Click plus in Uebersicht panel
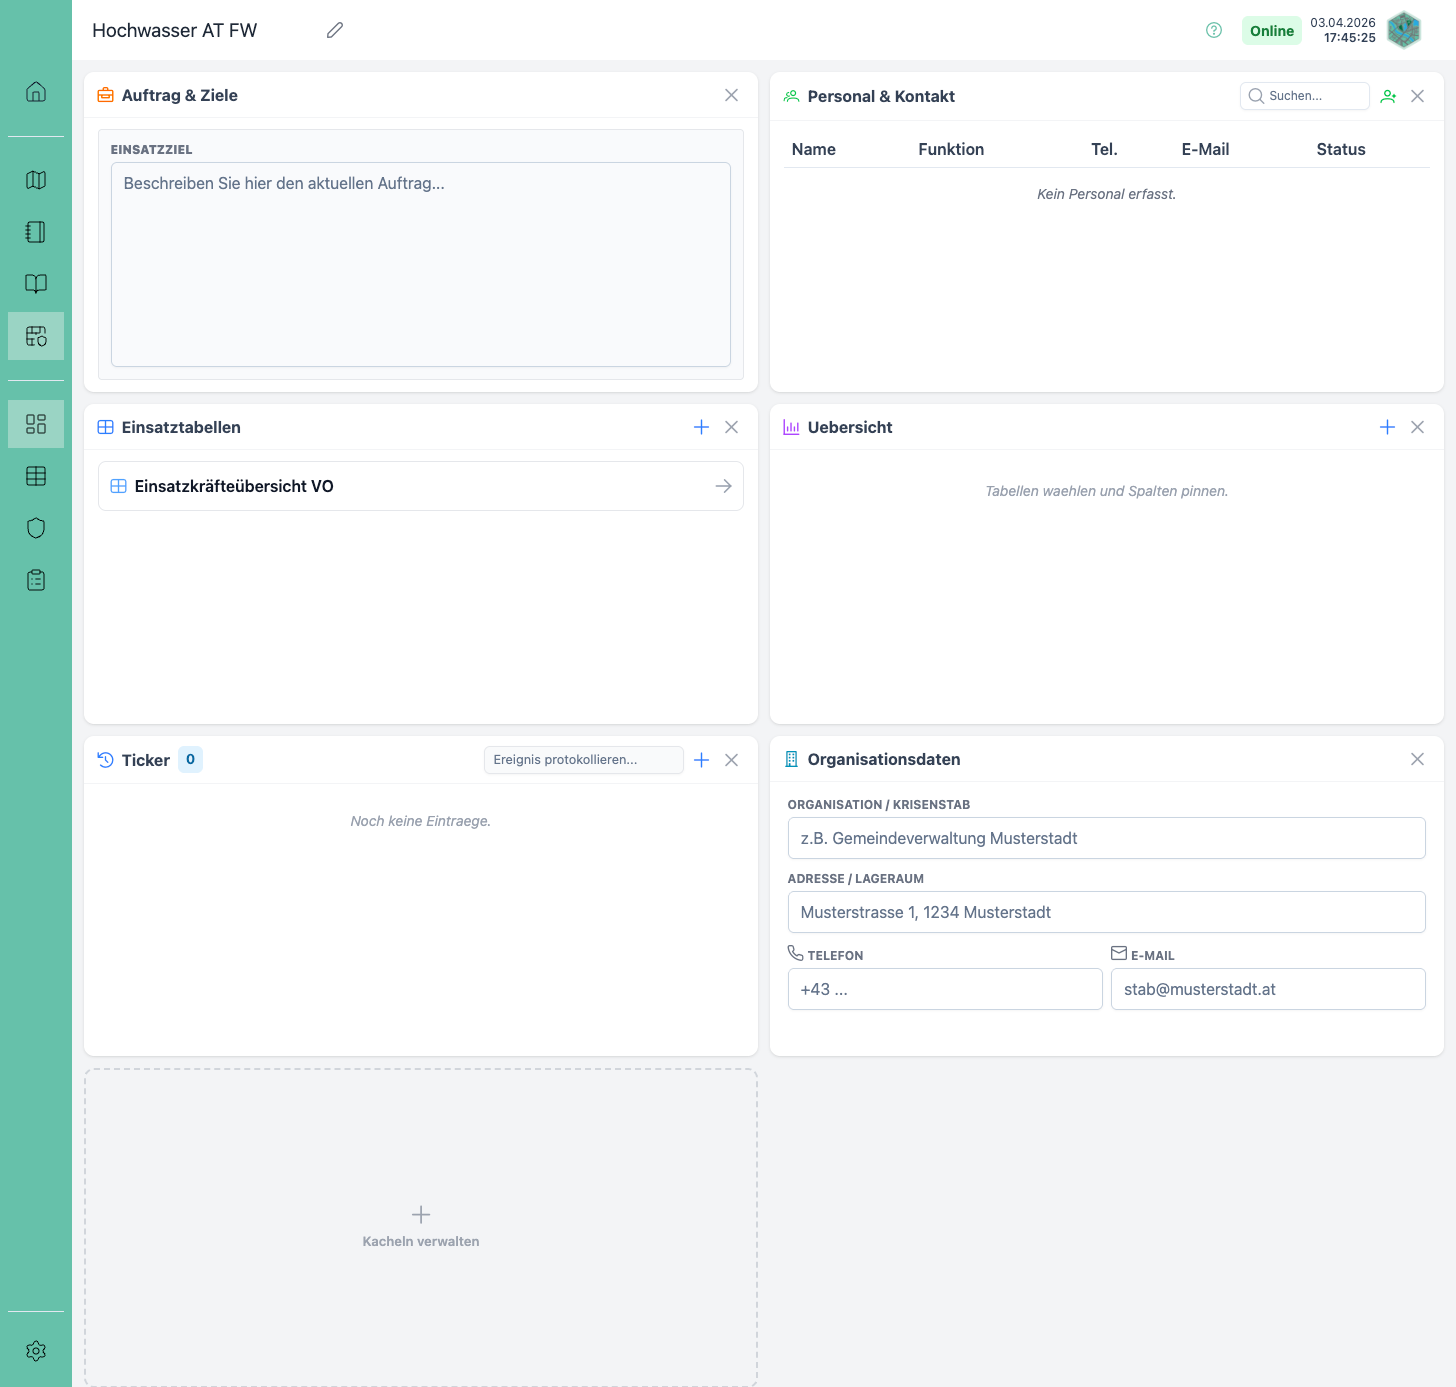 coord(1387,427)
